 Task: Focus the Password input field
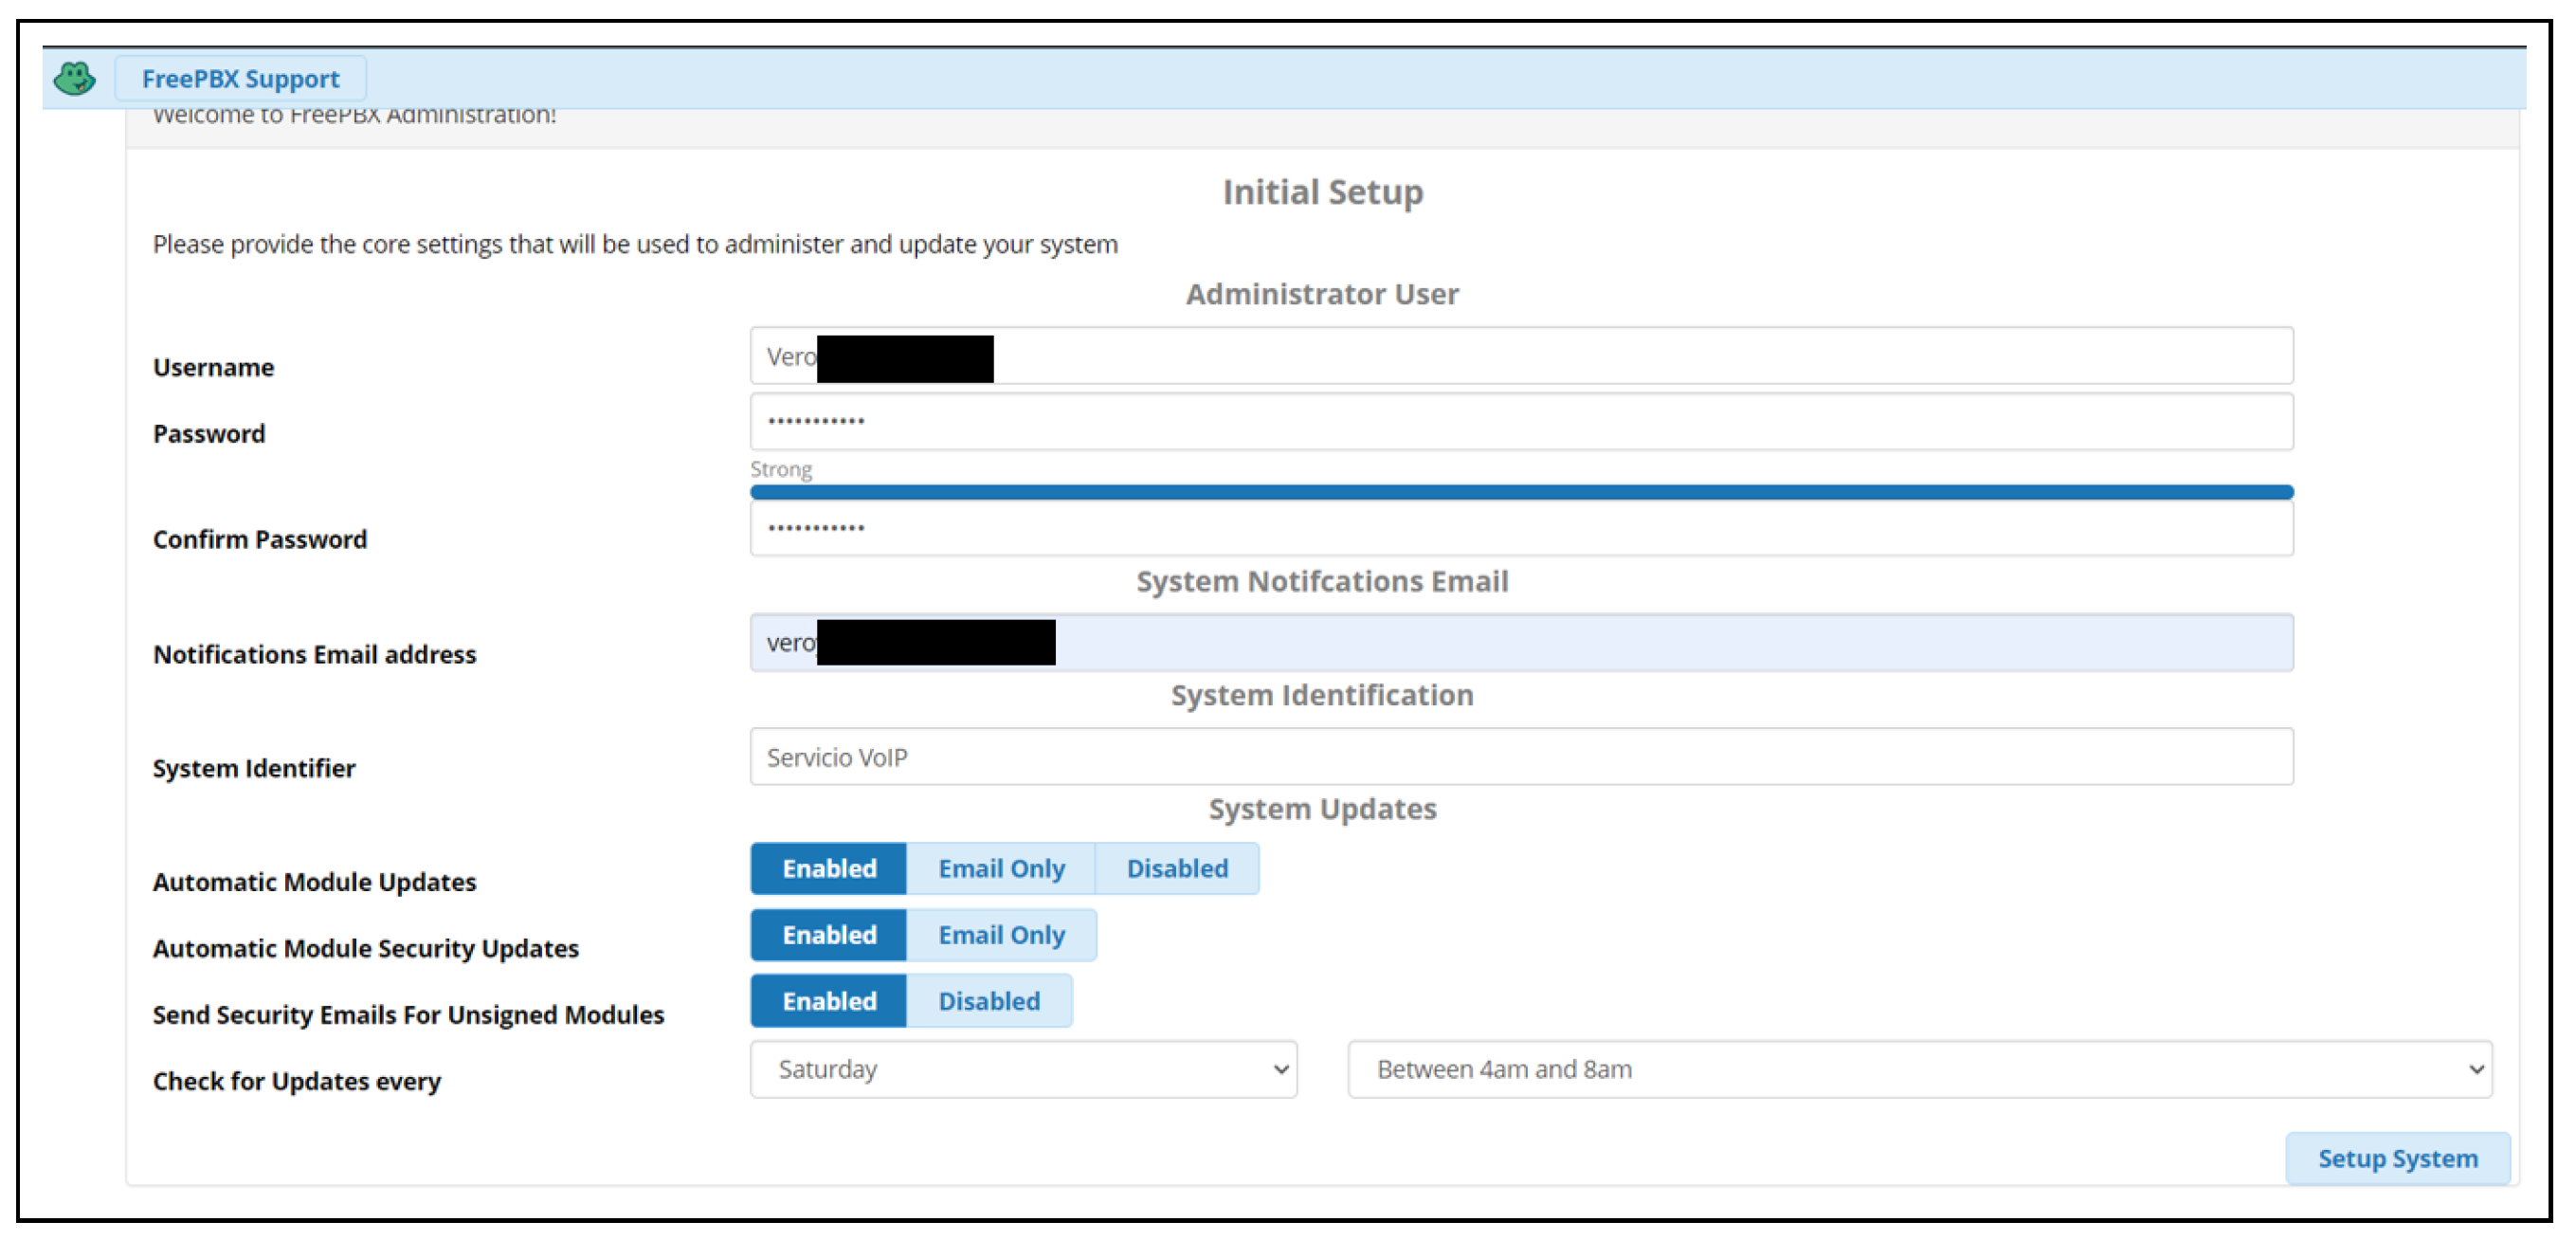click(x=1520, y=421)
